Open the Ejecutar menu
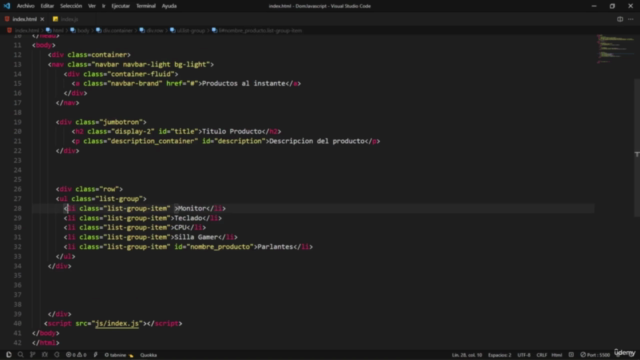The height and width of the screenshot is (360, 640). (x=120, y=6)
